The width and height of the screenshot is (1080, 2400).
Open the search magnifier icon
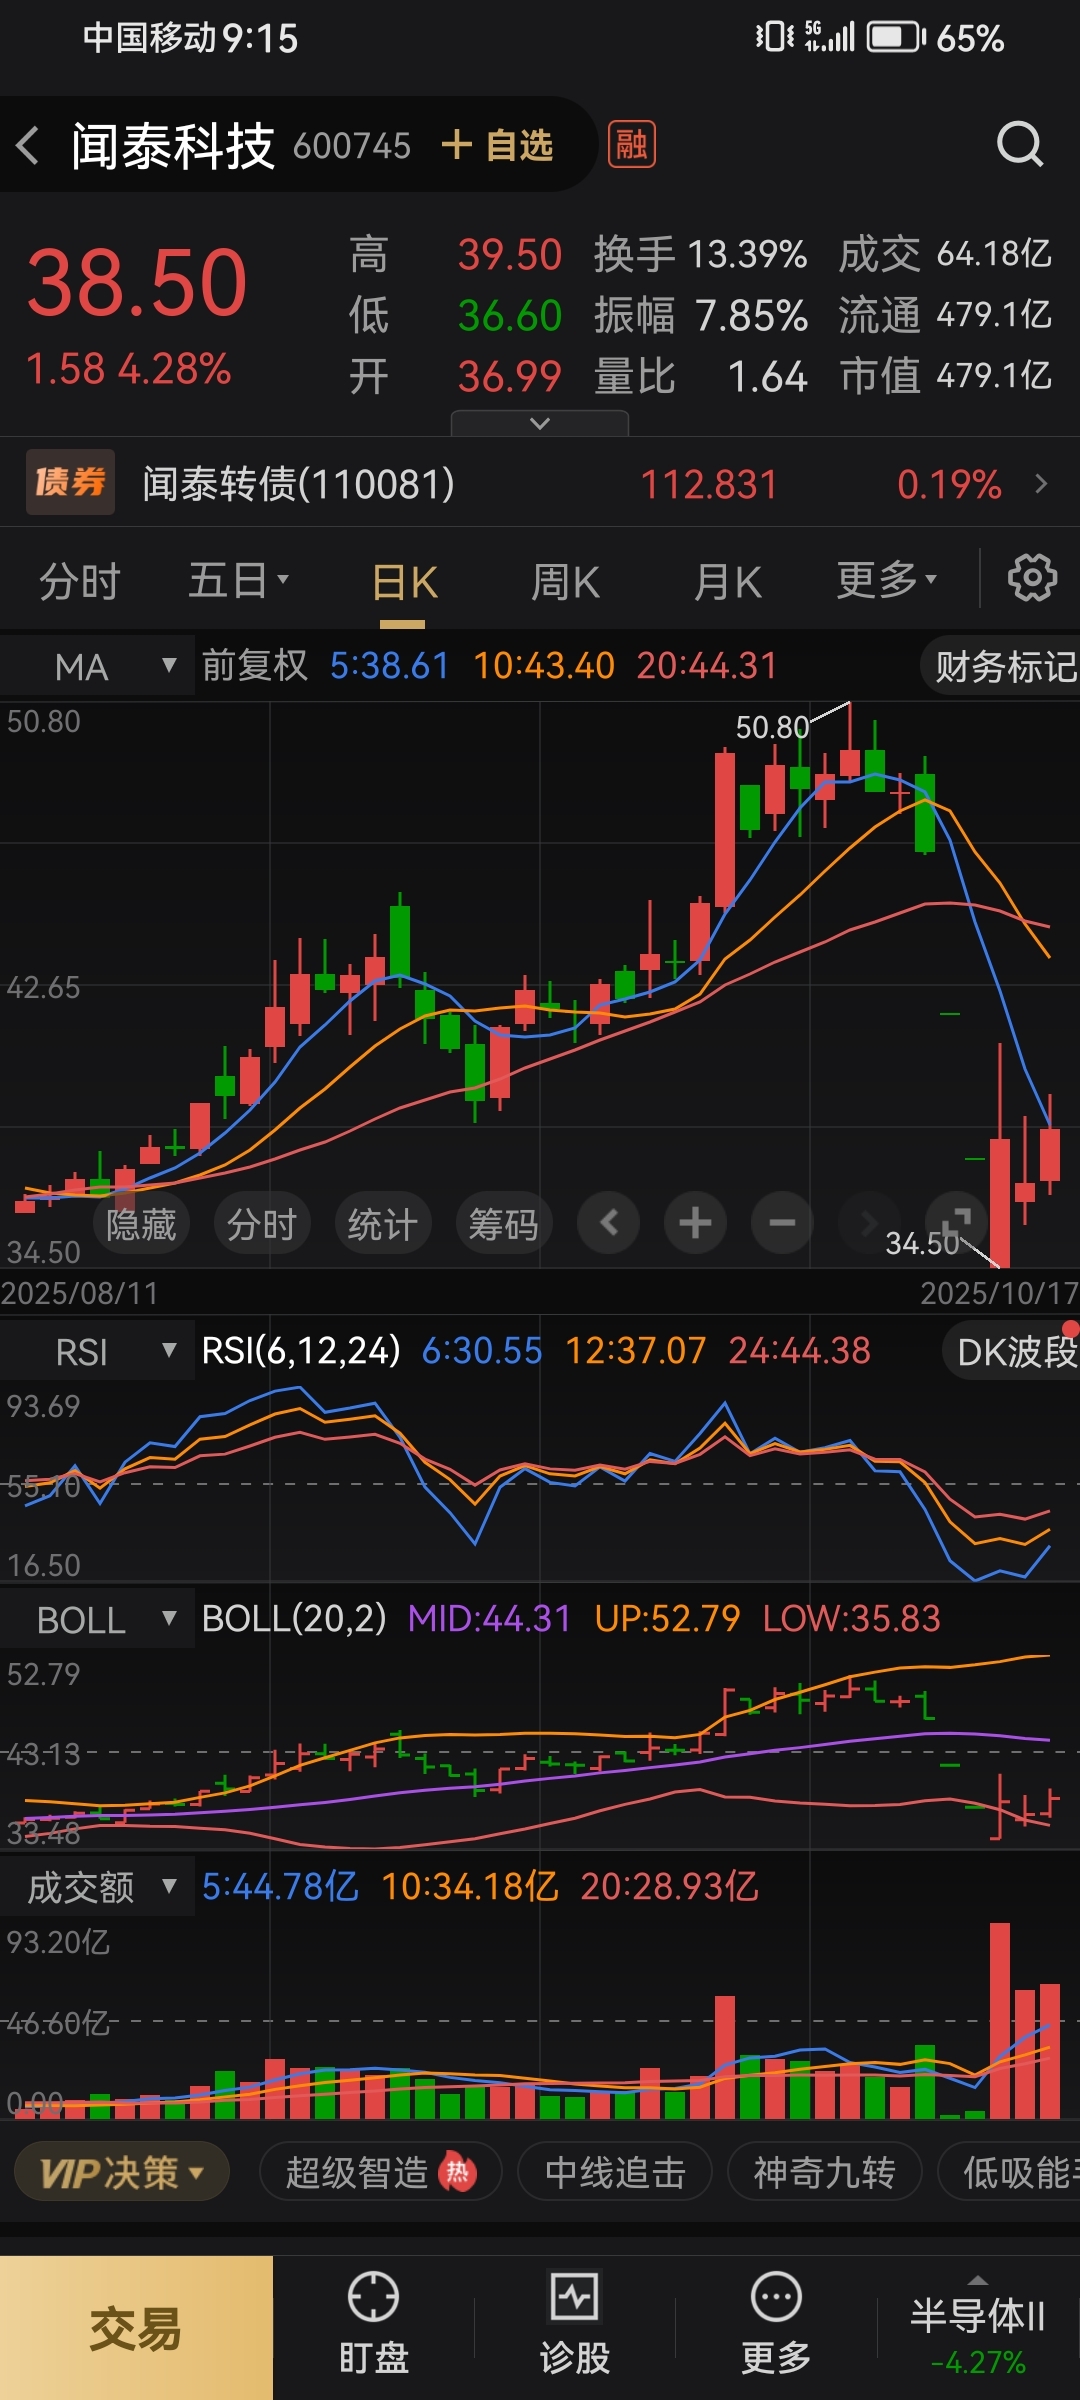tap(1020, 145)
